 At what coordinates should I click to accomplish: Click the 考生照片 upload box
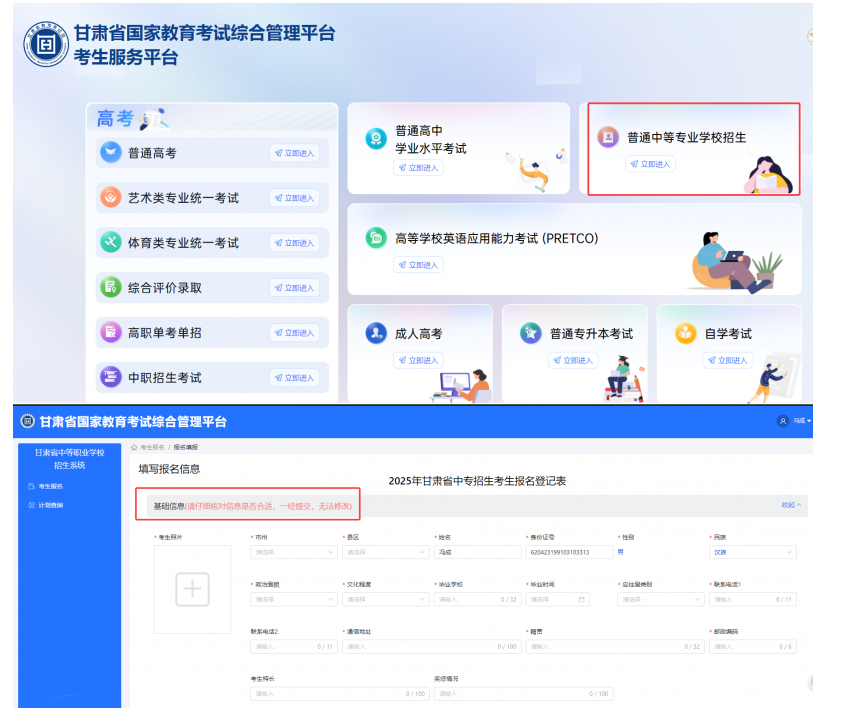point(192,590)
